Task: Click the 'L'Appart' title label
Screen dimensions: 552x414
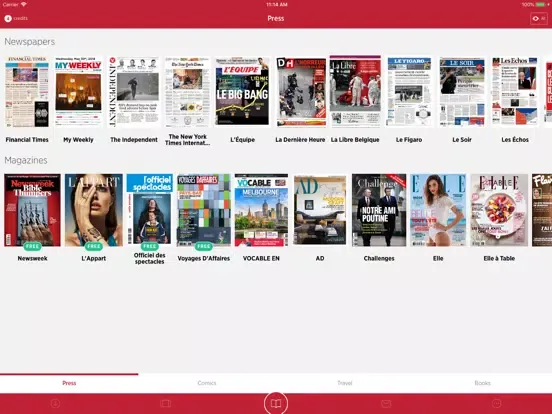Action: (x=94, y=258)
